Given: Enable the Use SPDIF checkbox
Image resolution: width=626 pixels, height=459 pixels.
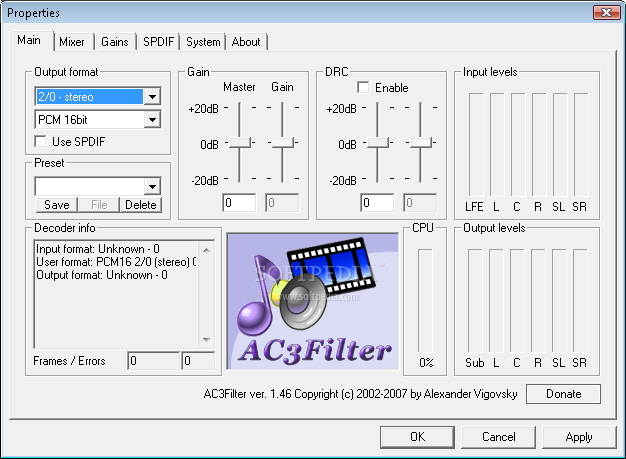Looking at the screenshot, I should pyautogui.click(x=40, y=141).
